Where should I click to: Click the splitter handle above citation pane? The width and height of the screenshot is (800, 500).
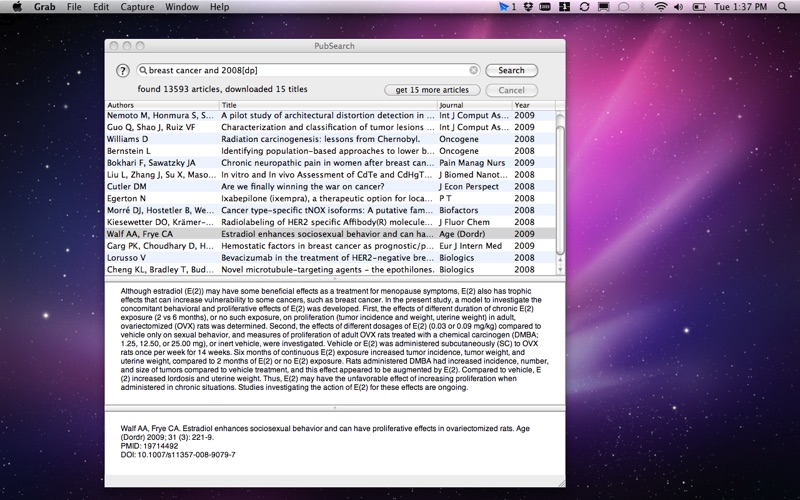(335, 408)
